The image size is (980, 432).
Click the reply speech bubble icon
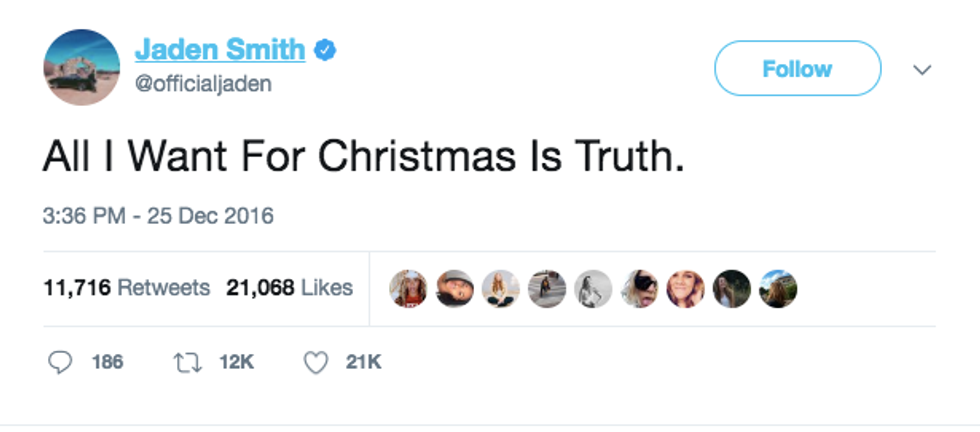(x=60, y=363)
